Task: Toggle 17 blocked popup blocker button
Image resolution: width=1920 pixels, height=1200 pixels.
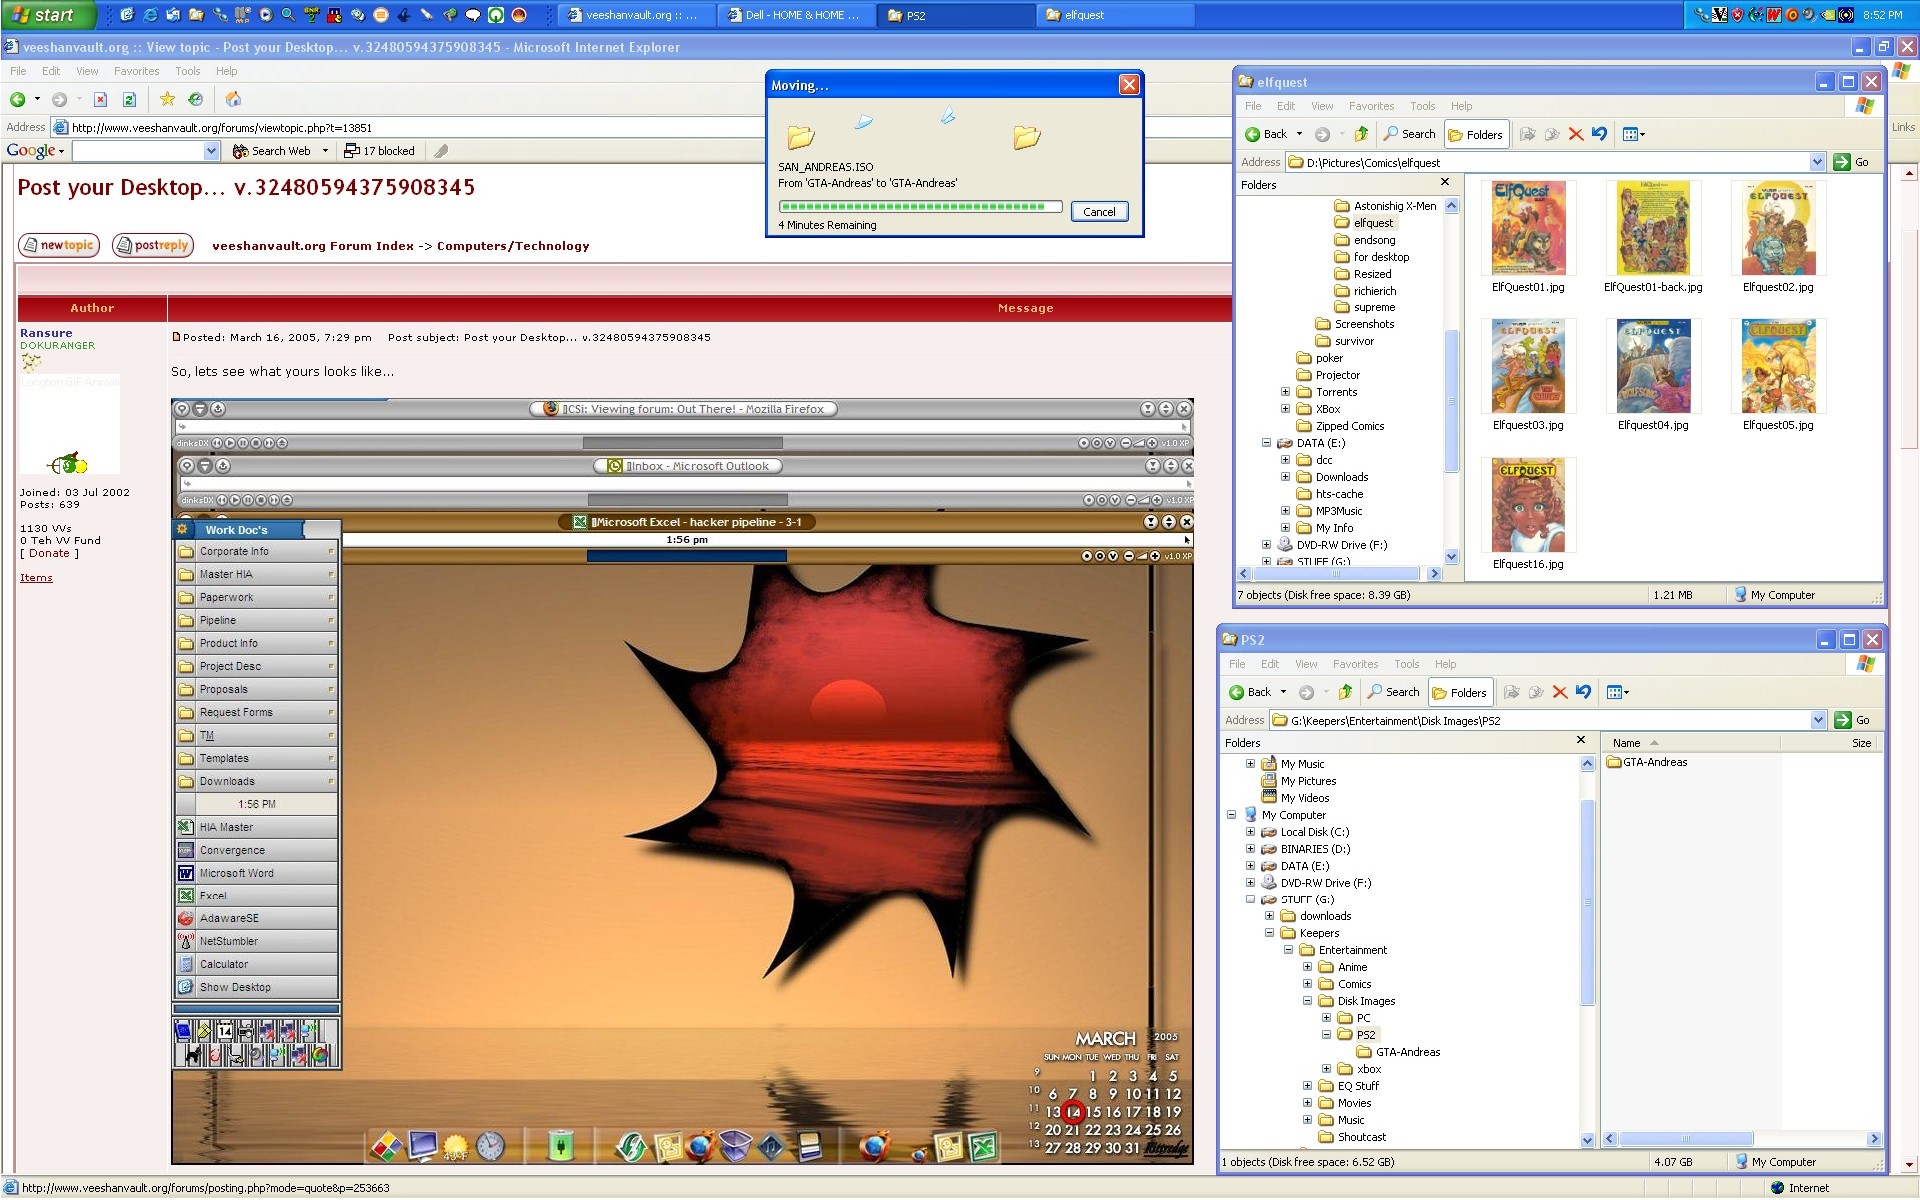Action: point(379,151)
